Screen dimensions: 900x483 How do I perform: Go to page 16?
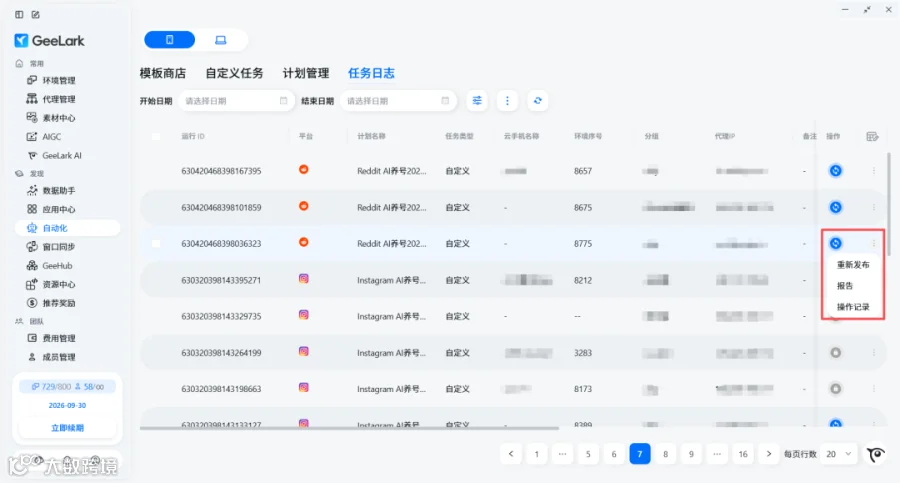[743, 454]
